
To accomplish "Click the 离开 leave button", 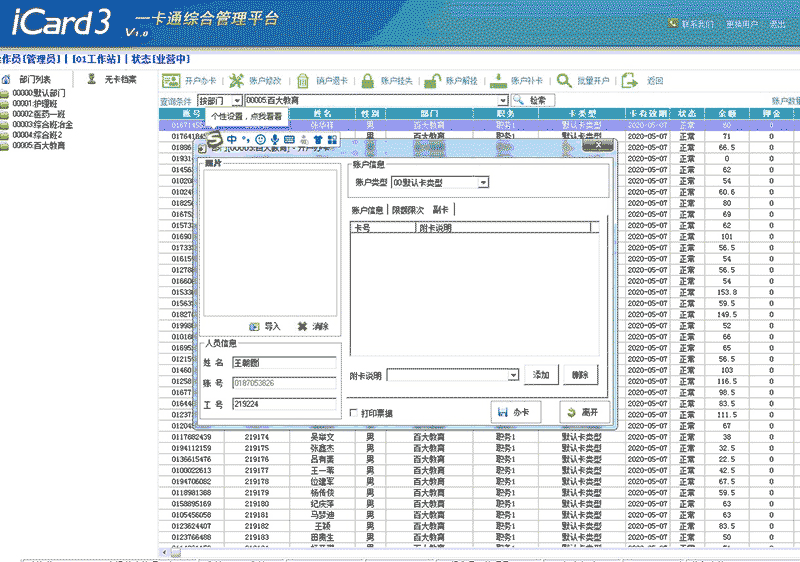I will click(x=584, y=412).
